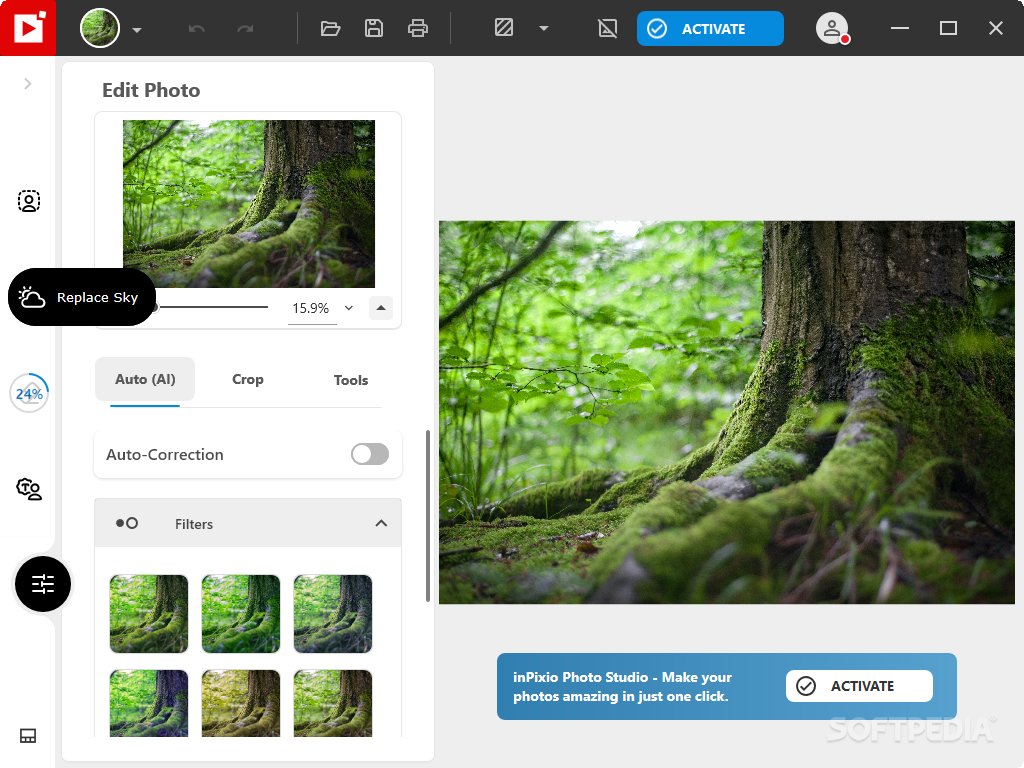Open a photo using the folder icon
This screenshot has width=1024, height=768.
point(330,28)
